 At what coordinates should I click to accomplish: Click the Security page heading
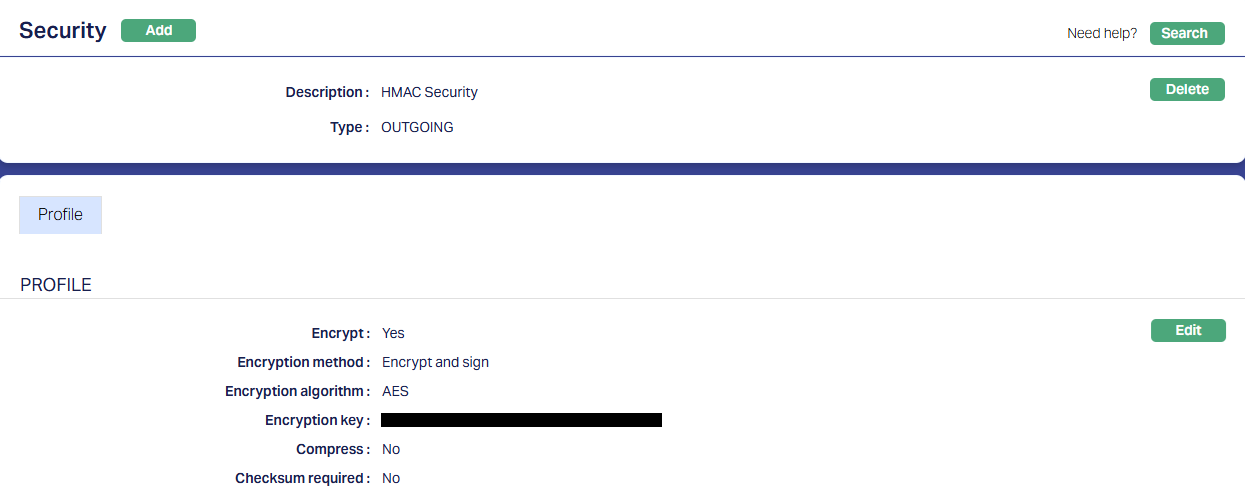point(62,30)
